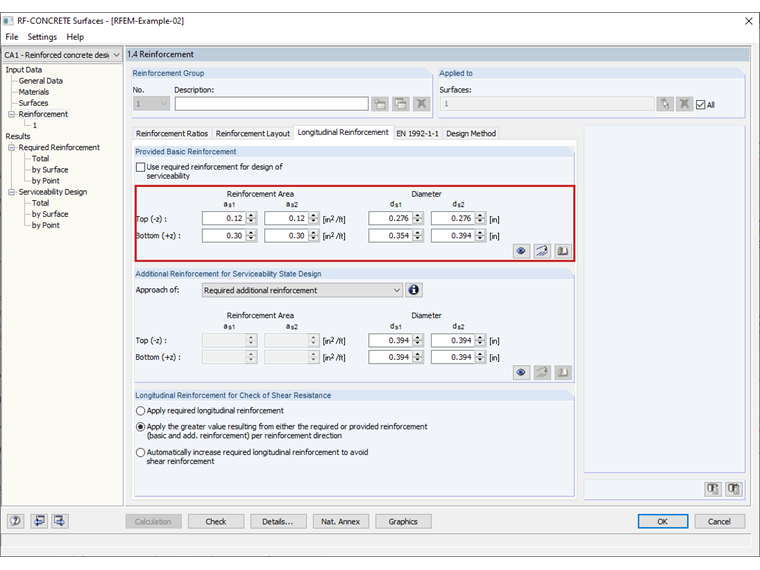
Task: Click the Description input field
Action: [271, 104]
